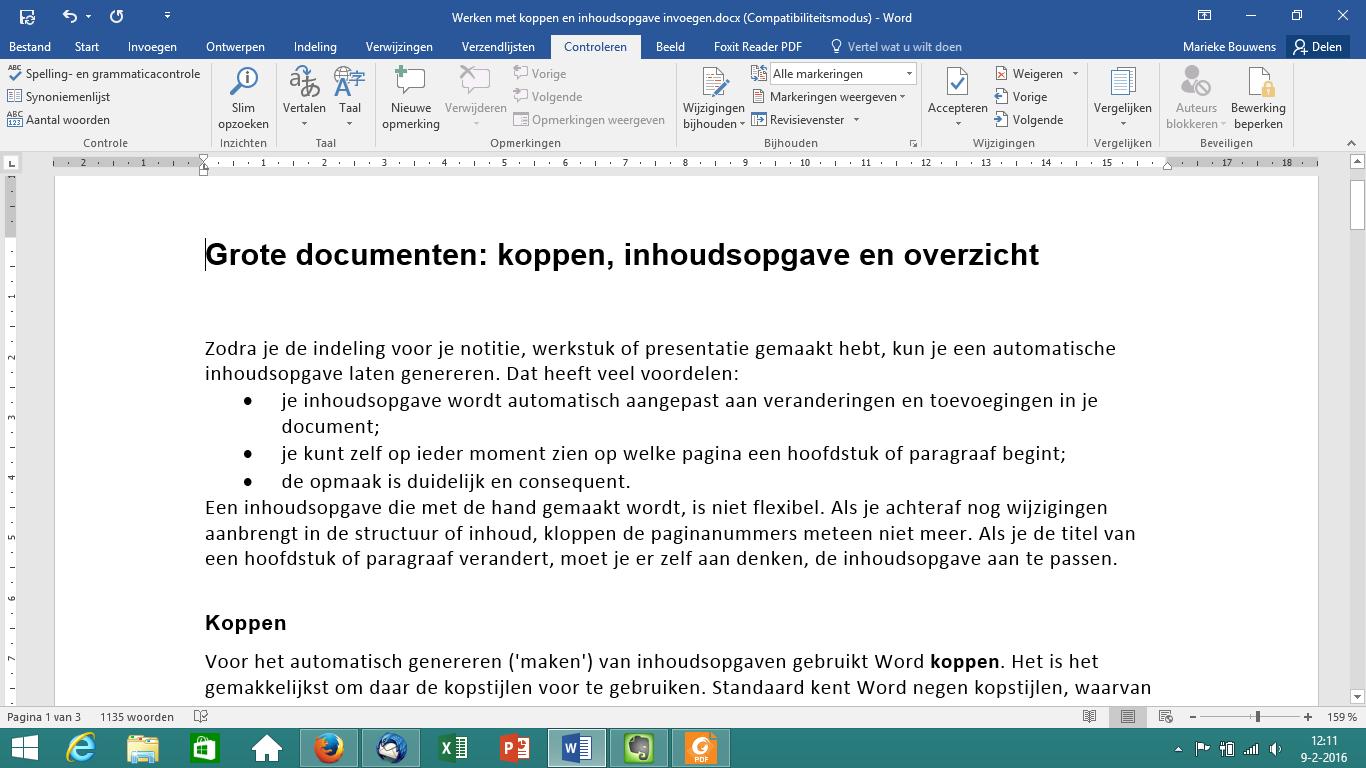Open the Ontwerpen ribbon tab
This screenshot has height=768, width=1366.
(x=235, y=46)
